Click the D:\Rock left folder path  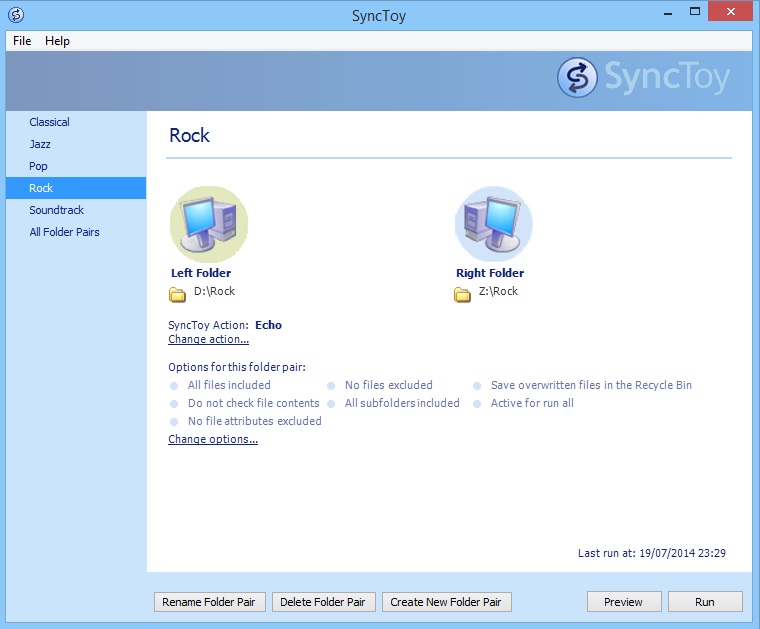tap(214, 291)
